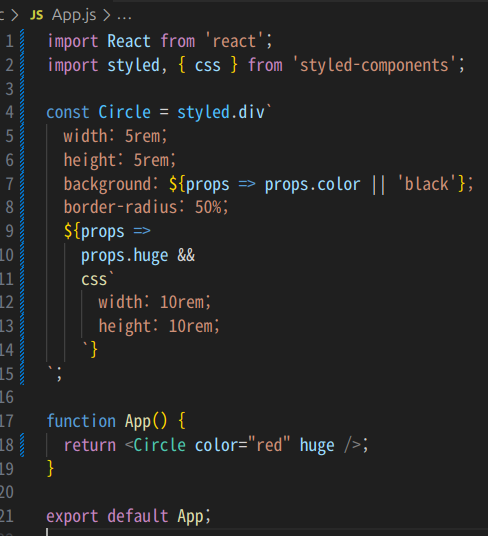
Task: Click line number 7 in the gutter
Action: (x=10, y=184)
